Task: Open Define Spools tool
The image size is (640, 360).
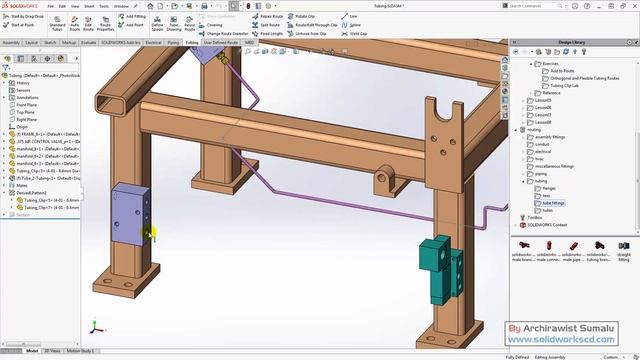Action: [x=157, y=24]
